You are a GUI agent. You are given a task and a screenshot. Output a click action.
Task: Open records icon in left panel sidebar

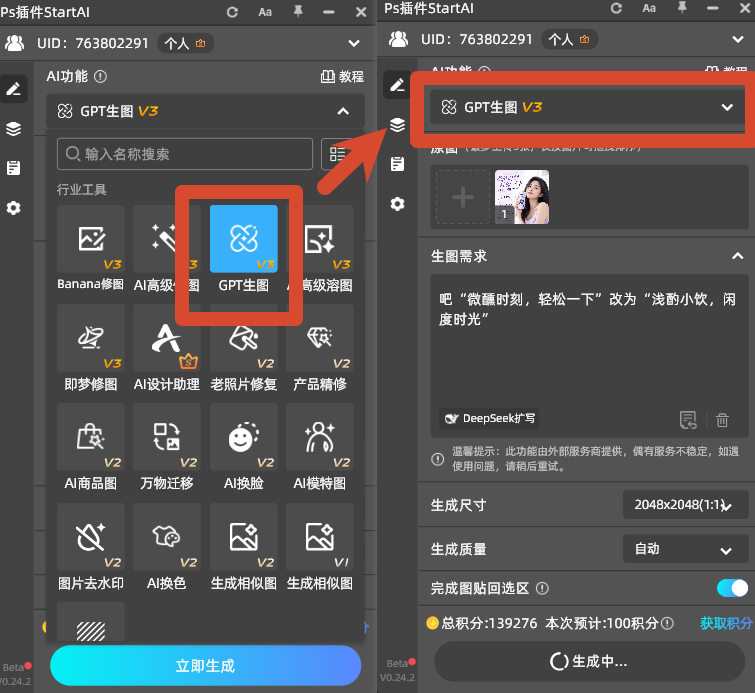(x=13, y=168)
